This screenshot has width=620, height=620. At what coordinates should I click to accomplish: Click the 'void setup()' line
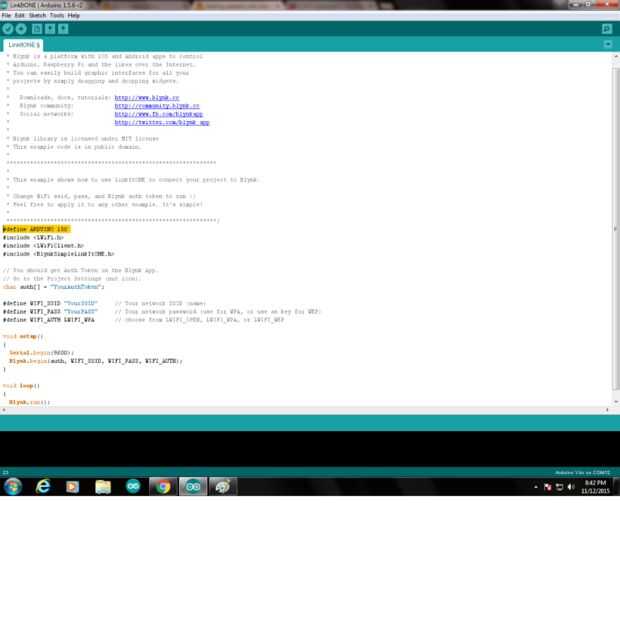coord(23,336)
